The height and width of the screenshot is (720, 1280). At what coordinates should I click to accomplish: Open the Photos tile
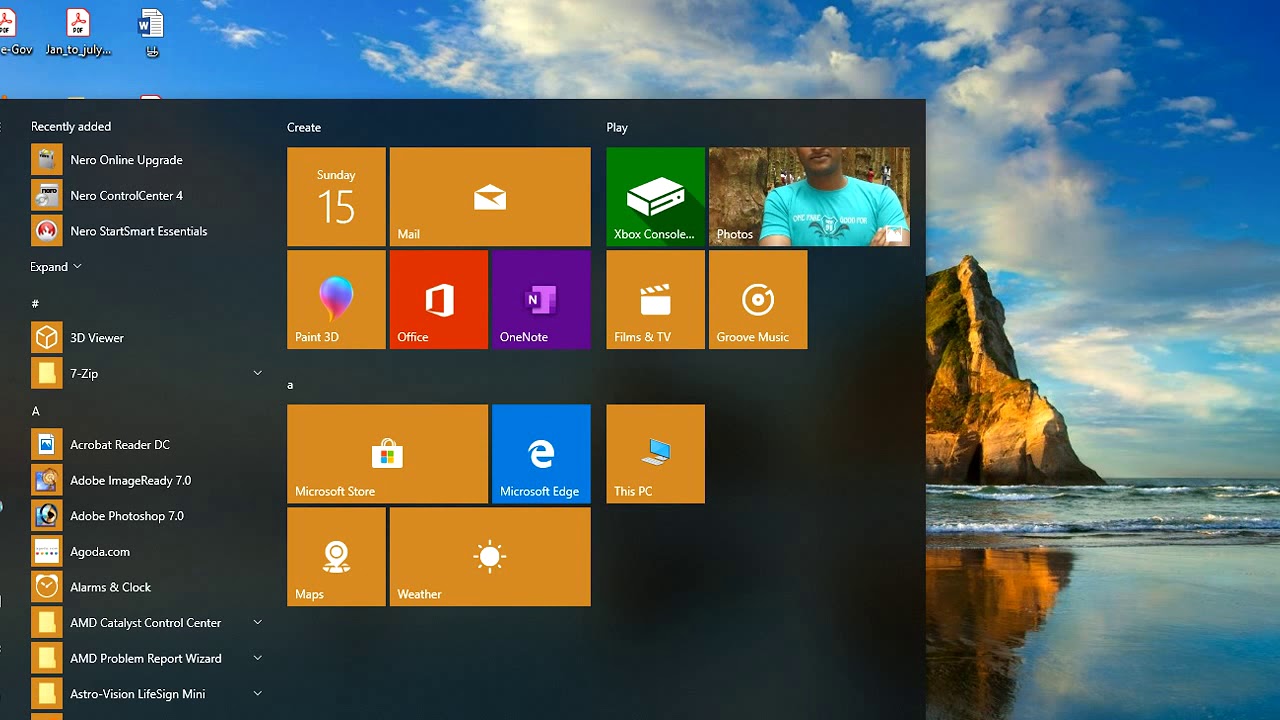point(809,197)
